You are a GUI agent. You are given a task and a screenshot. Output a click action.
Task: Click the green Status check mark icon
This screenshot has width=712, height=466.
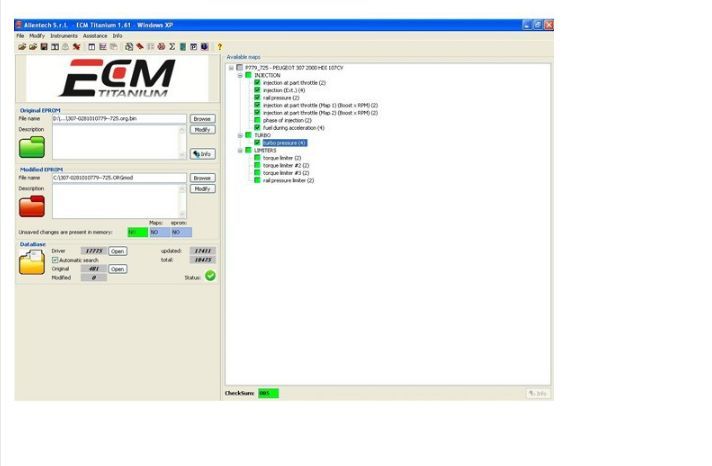click(210, 276)
